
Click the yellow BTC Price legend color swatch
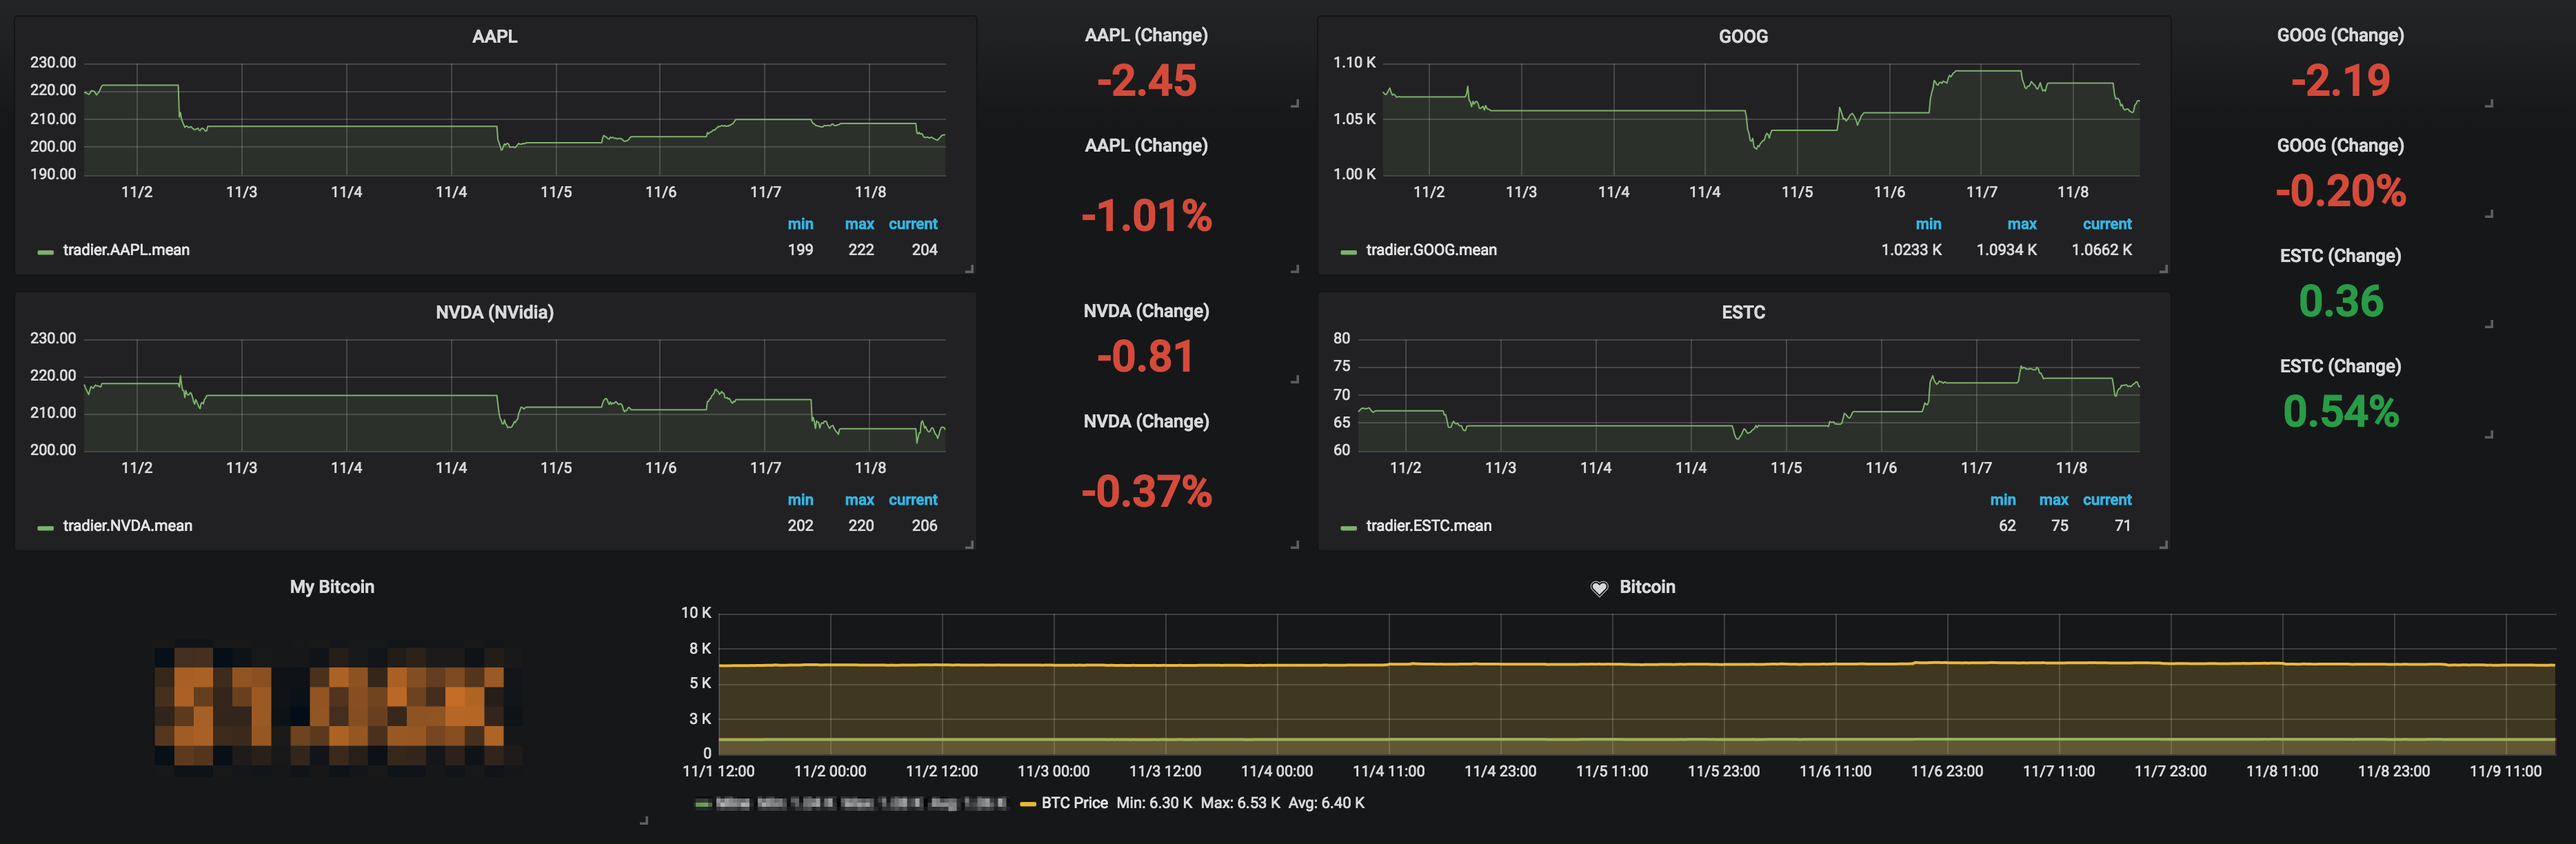tap(1027, 804)
